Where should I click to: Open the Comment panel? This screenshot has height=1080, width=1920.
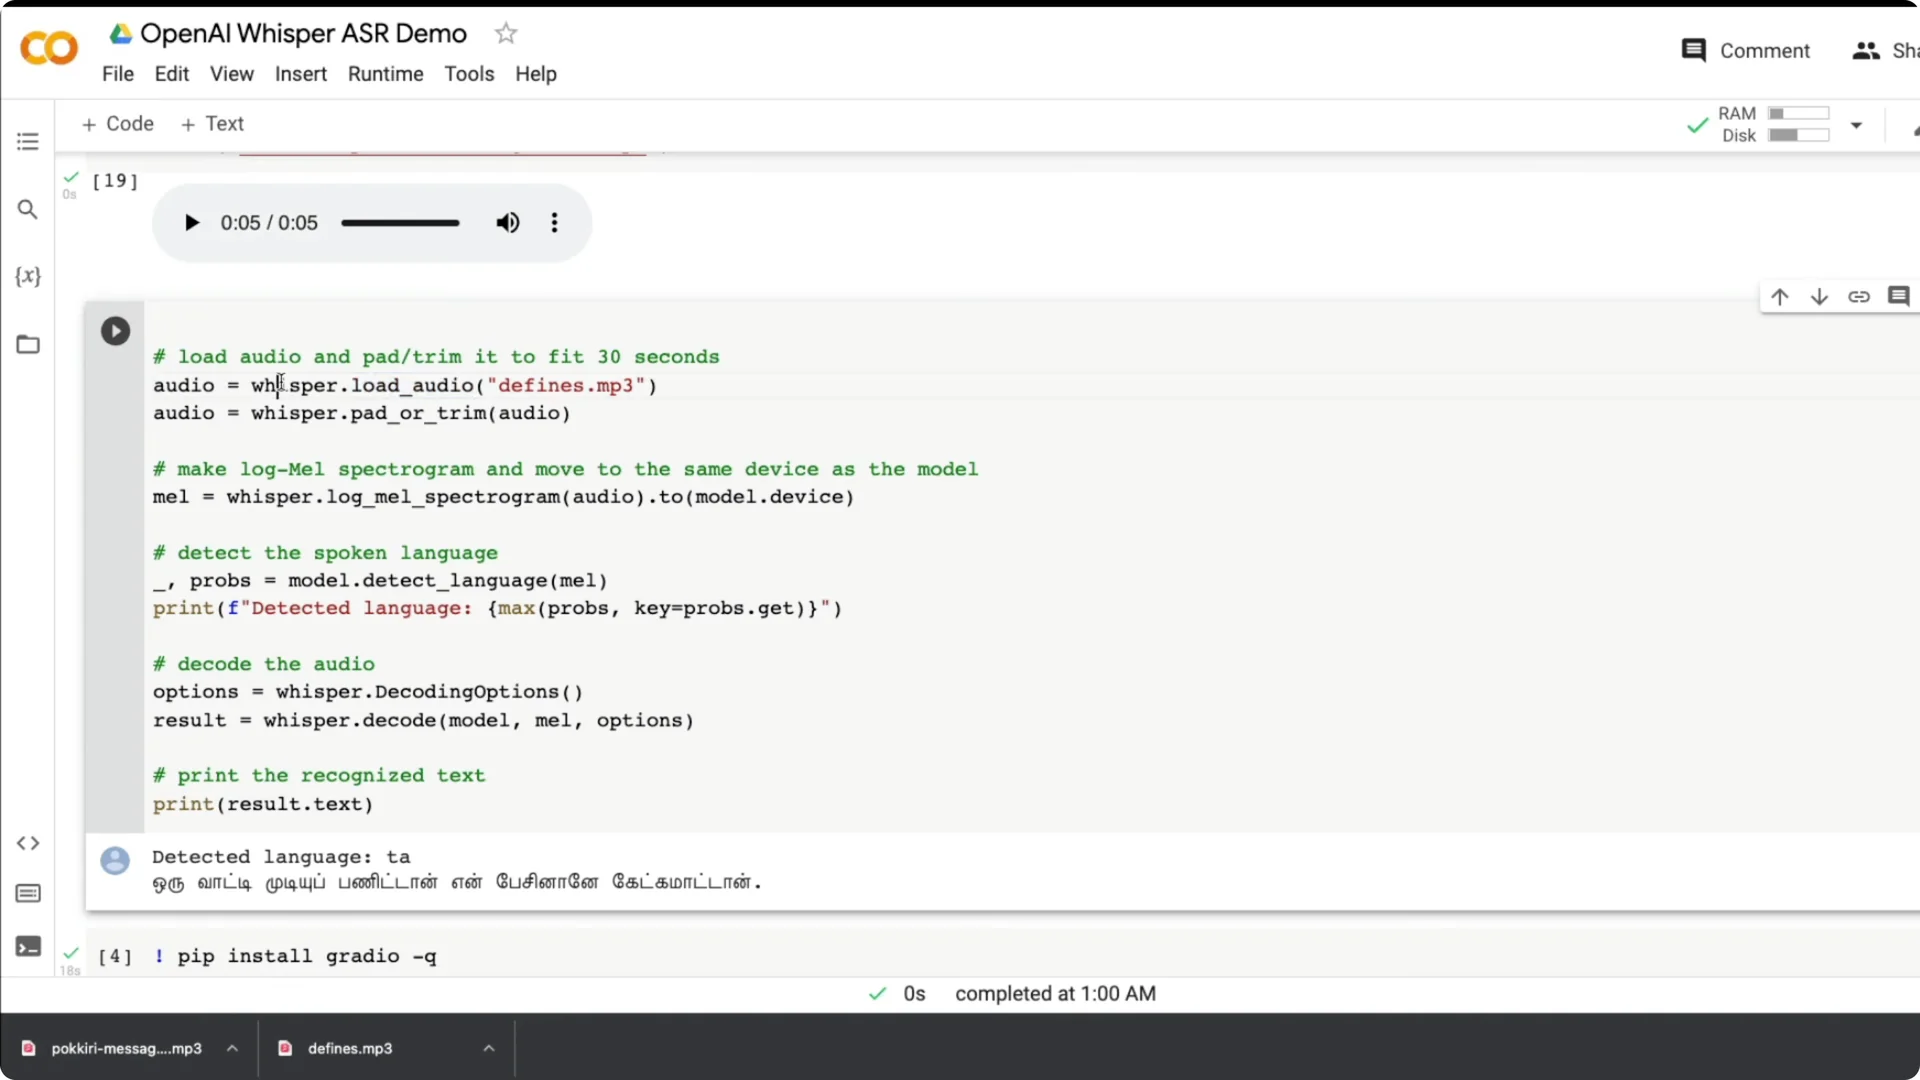click(1745, 50)
